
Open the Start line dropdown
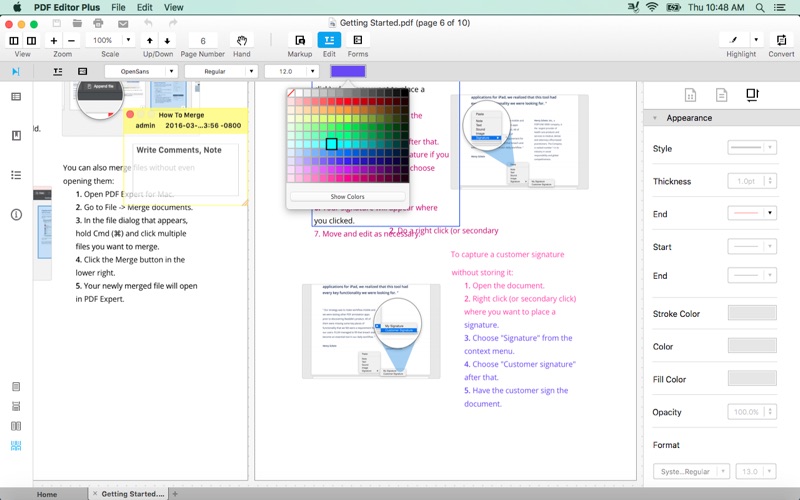click(x=752, y=246)
